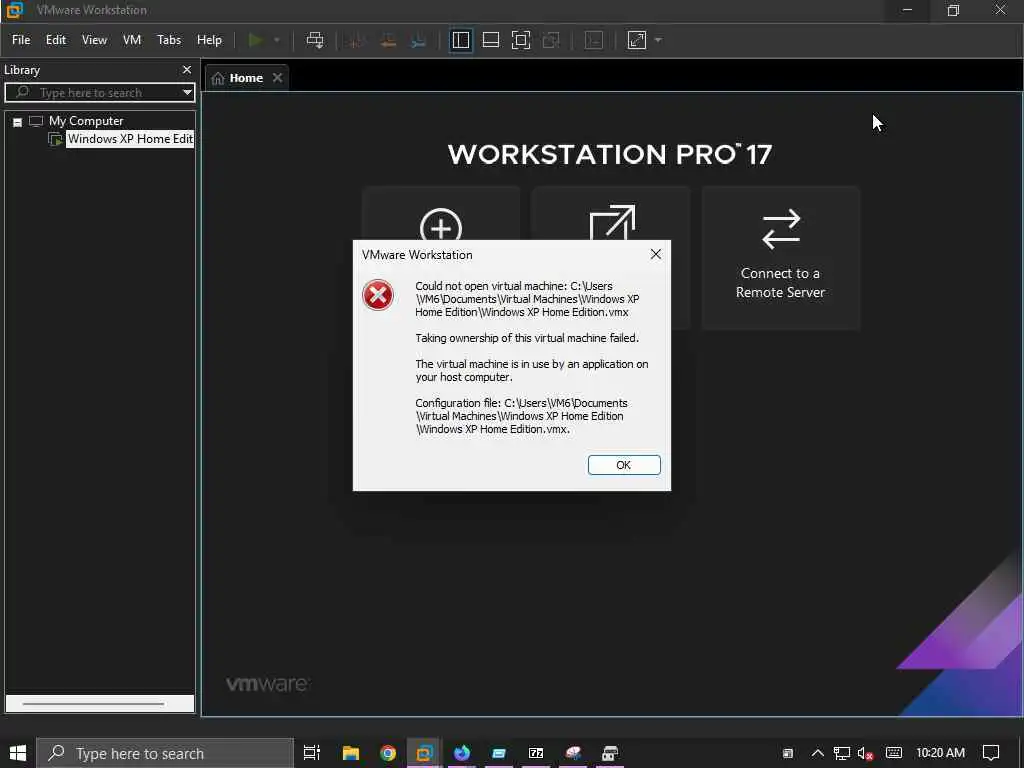Click Create New Virtual Machine plus icon
The width and height of the screenshot is (1024, 768).
pos(441,228)
